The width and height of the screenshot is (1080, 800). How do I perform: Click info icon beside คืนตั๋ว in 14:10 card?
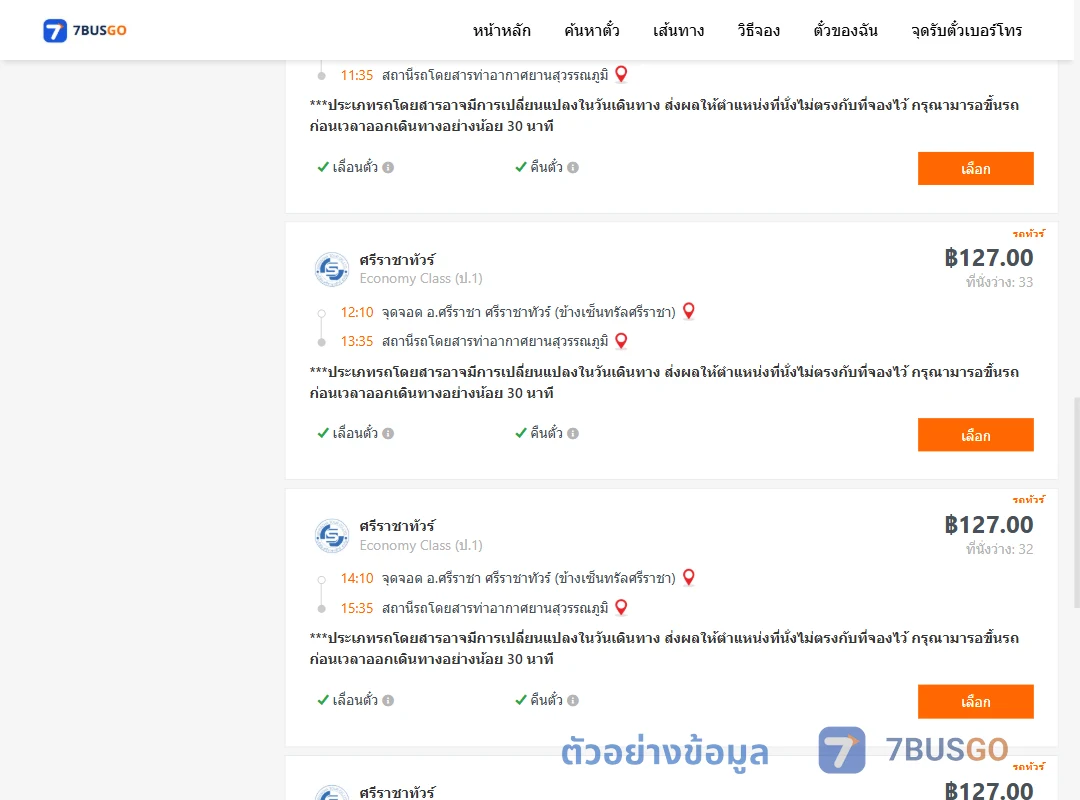pyautogui.click(x=573, y=700)
